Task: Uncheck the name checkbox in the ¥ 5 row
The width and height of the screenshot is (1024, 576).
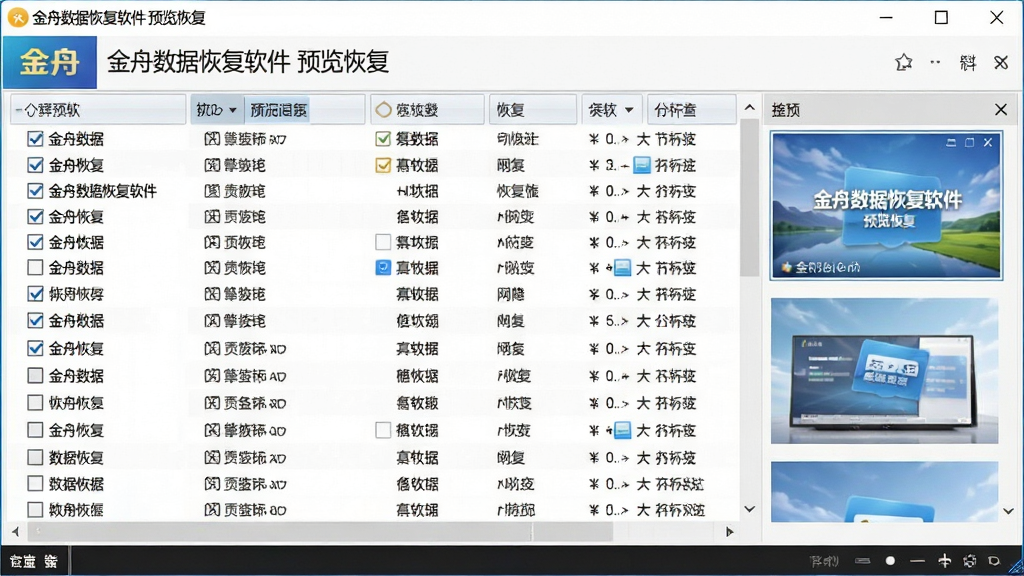Action: pos(35,321)
